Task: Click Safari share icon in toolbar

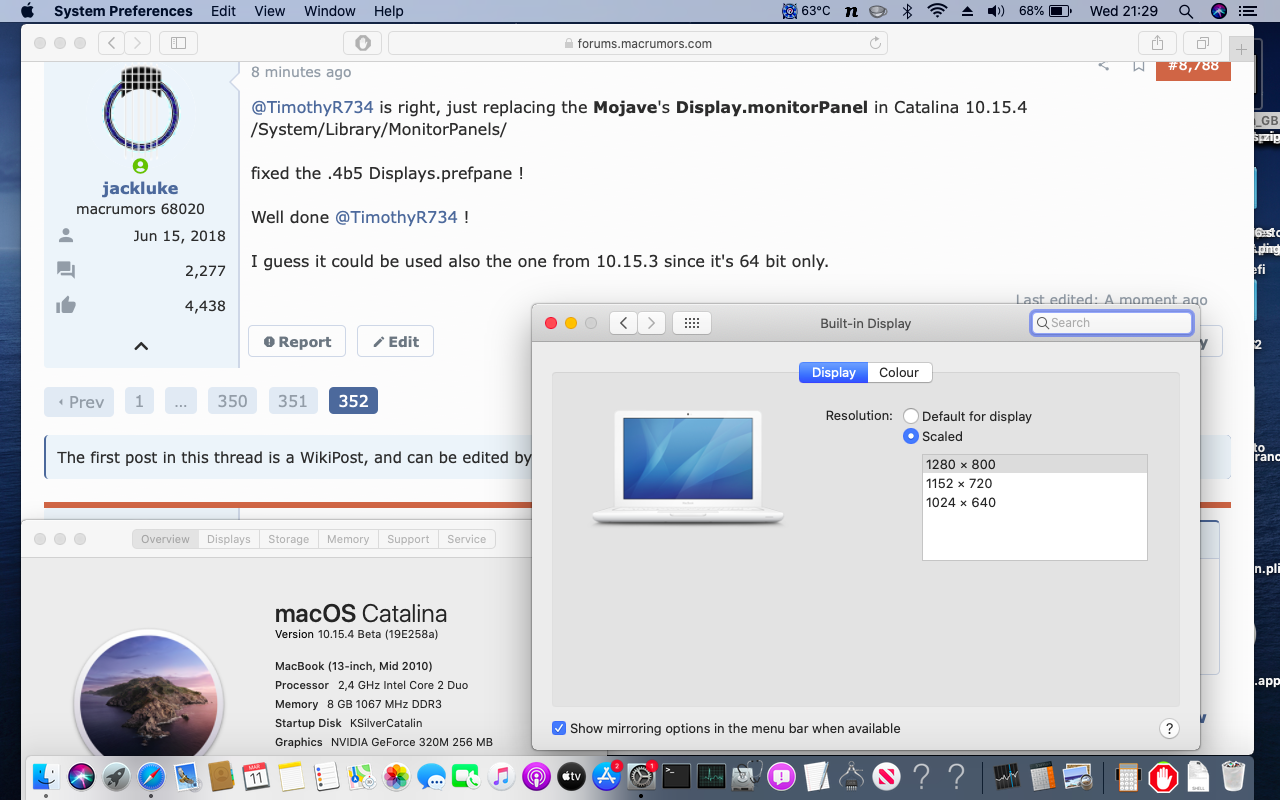Action: [1157, 43]
